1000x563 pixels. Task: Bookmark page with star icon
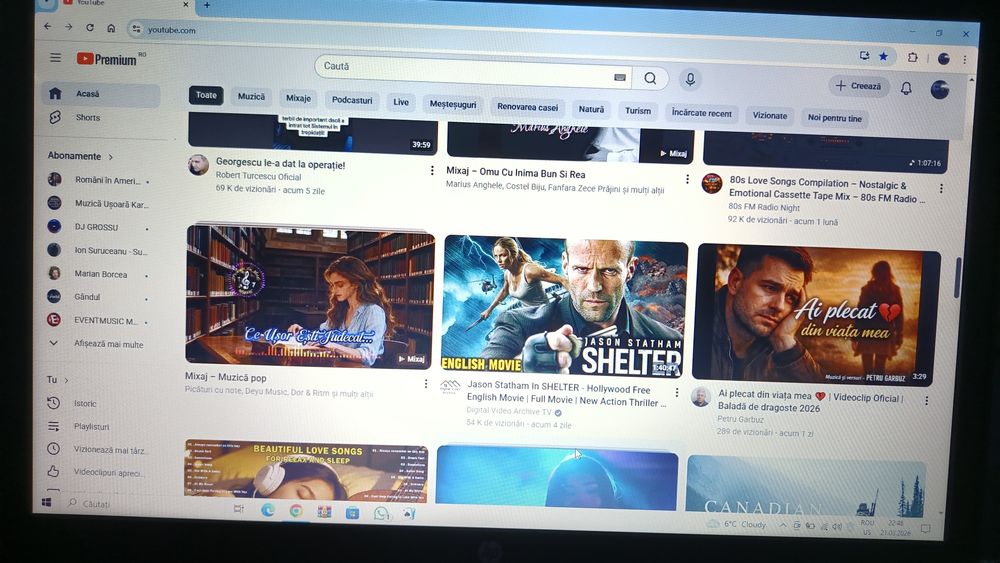[883, 56]
